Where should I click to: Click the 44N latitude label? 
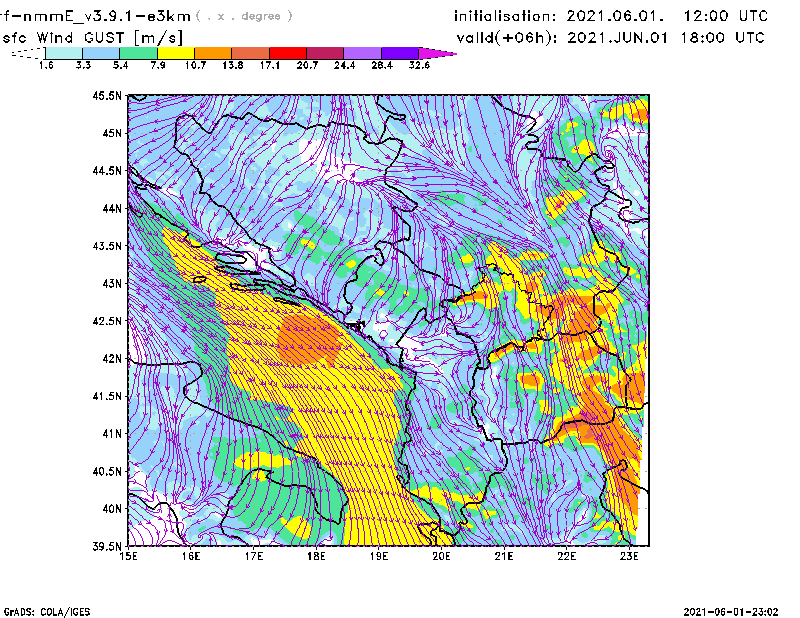112,208
